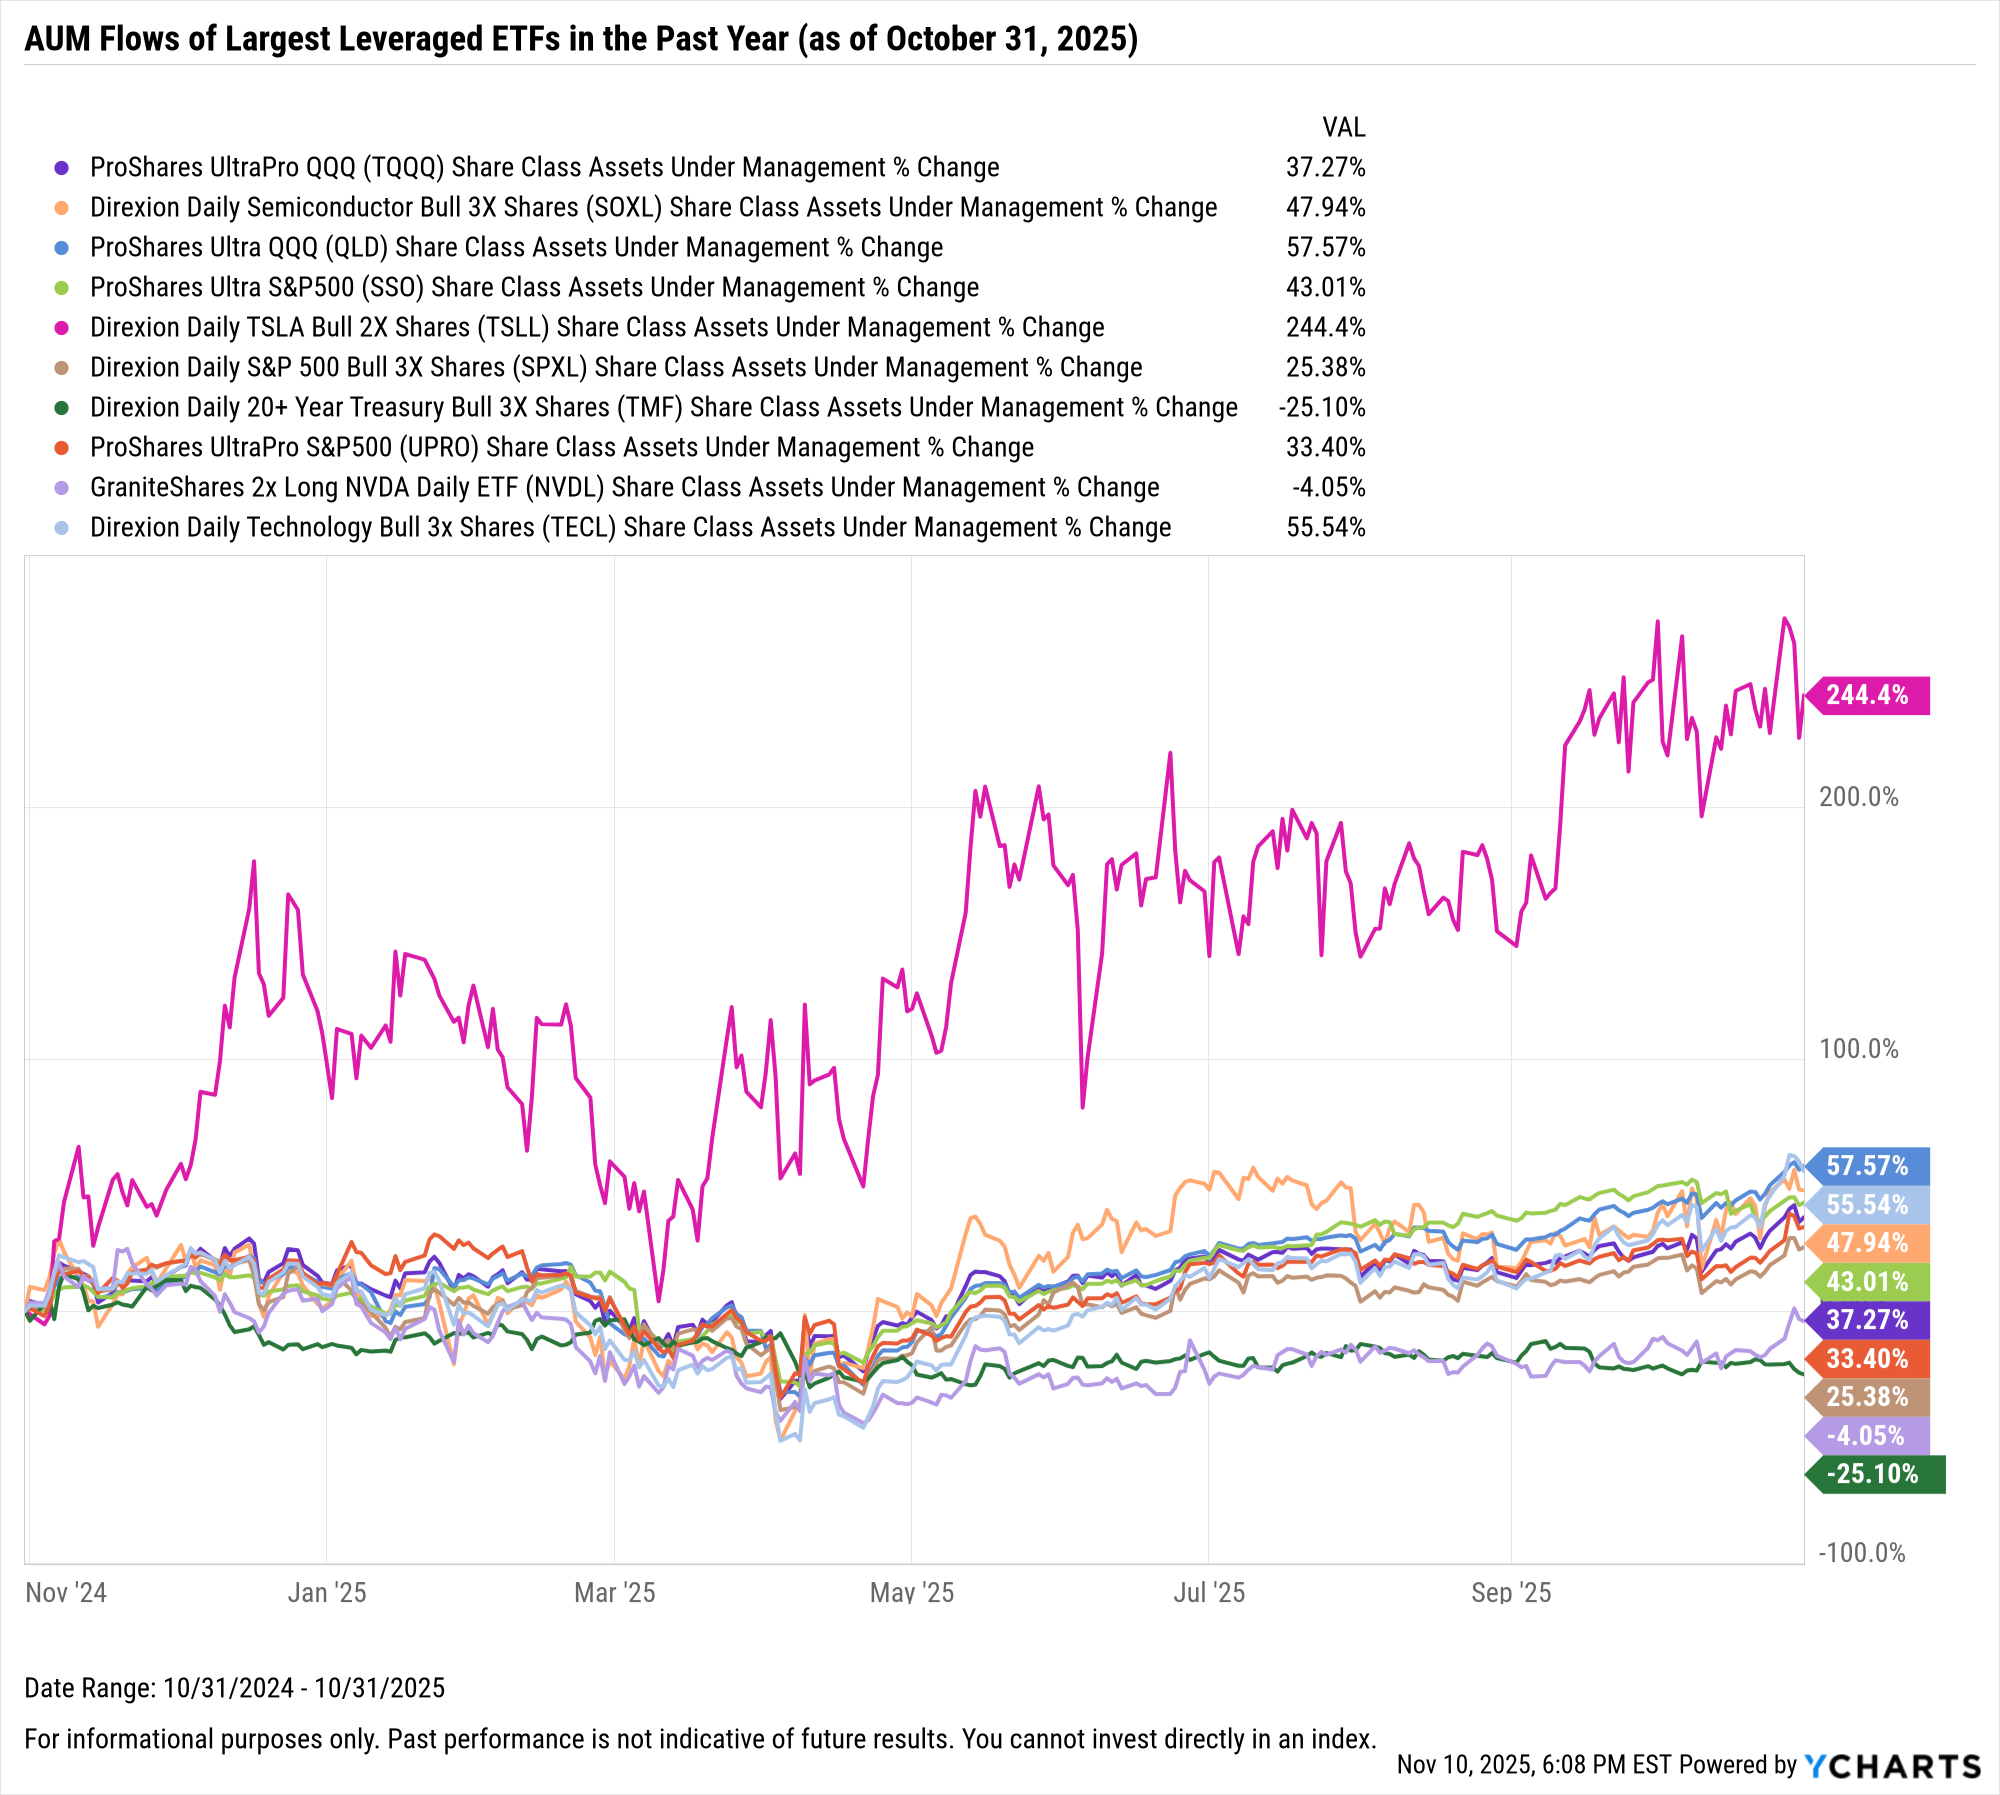2000x1795 pixels.
Task: Click the May '25 x-axis label
Action: 911,1593
